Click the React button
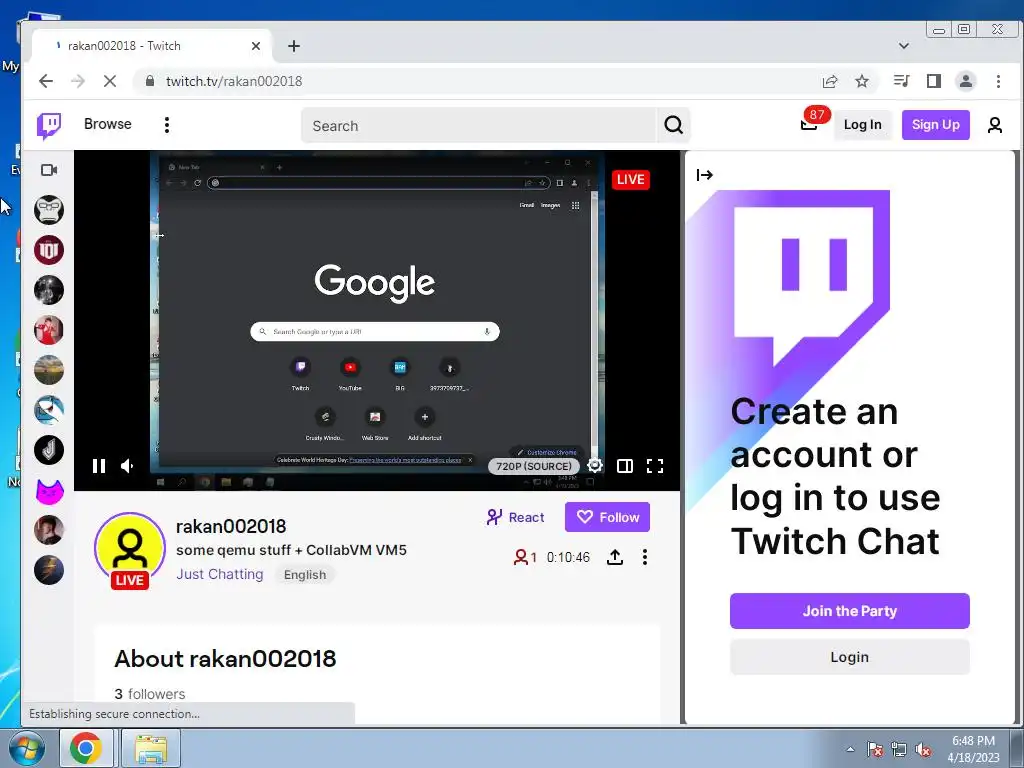This screenshot has width=1024, height=768. (515, 517)
